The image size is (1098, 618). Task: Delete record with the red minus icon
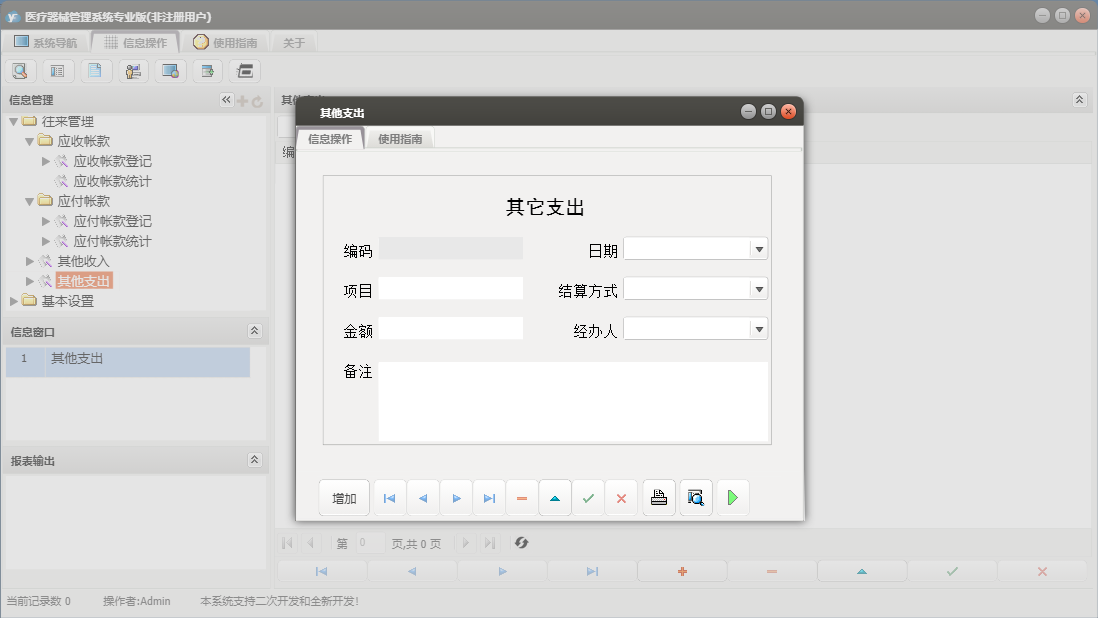click(x=522, y=497)
